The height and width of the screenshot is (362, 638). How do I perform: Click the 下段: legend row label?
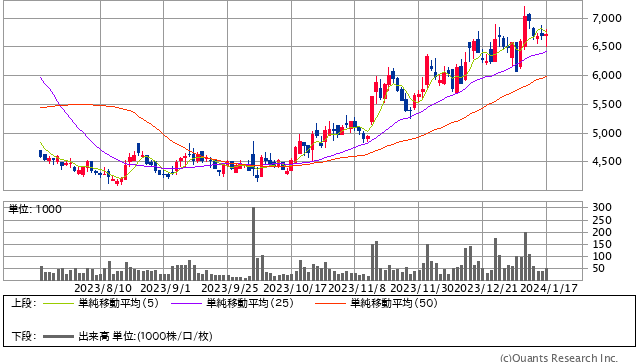[24, 336]
